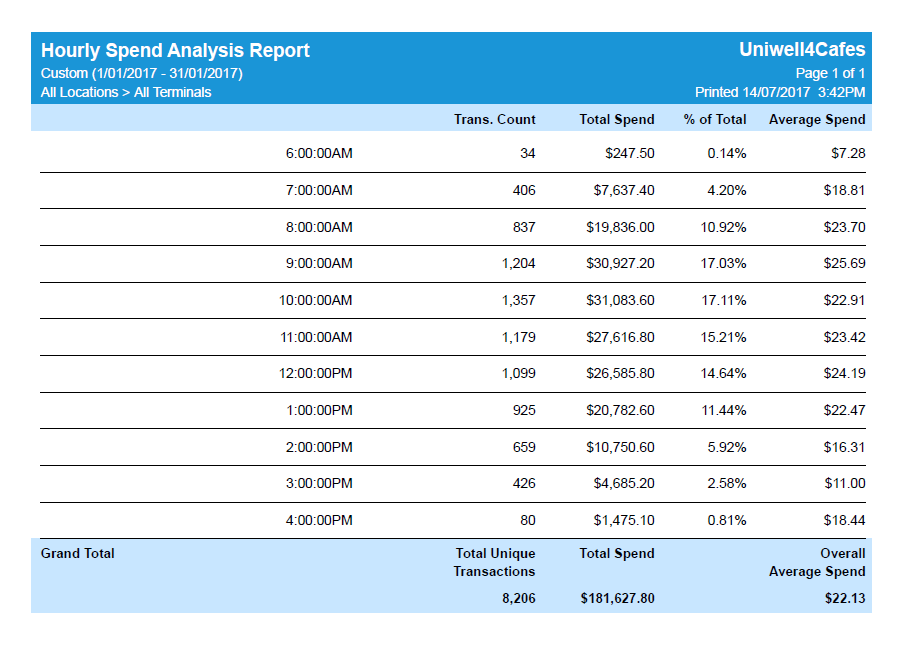
Task: Click the Printed 14/07/2017 timestamp
Action: tap(780, 92)
